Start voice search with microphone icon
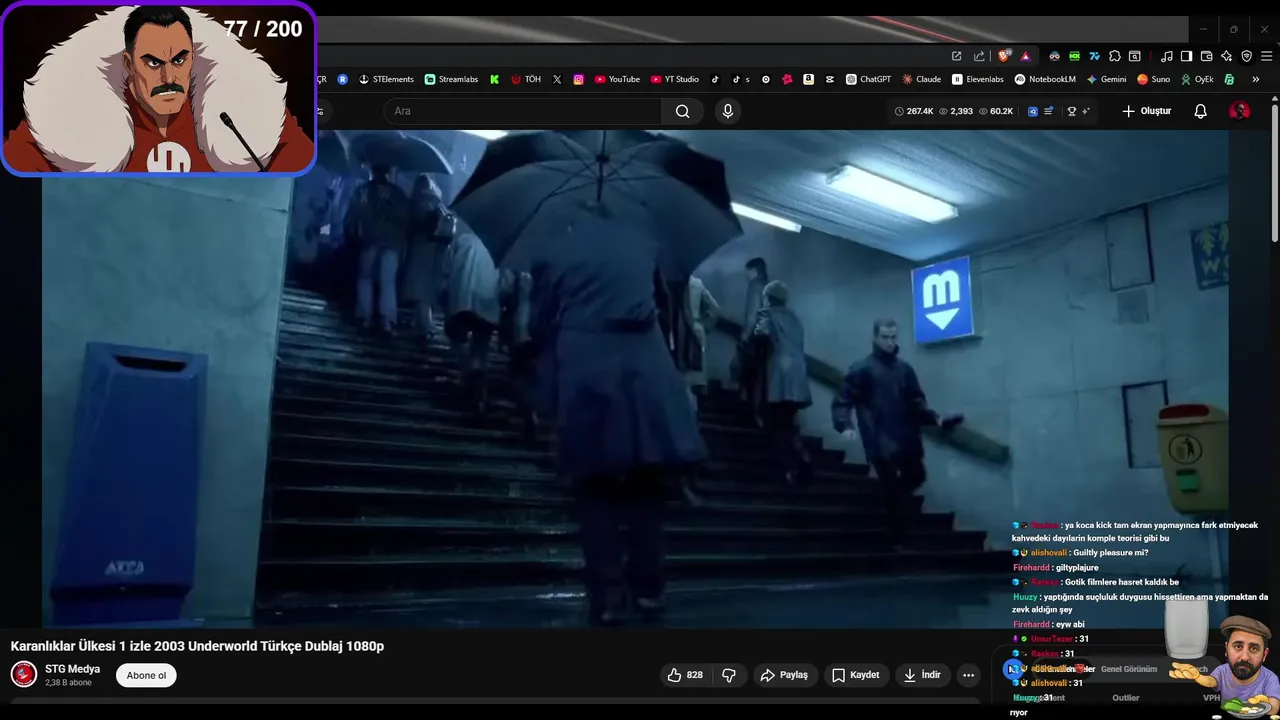This screenshot has width=1280, height=720. coord(728,111)
